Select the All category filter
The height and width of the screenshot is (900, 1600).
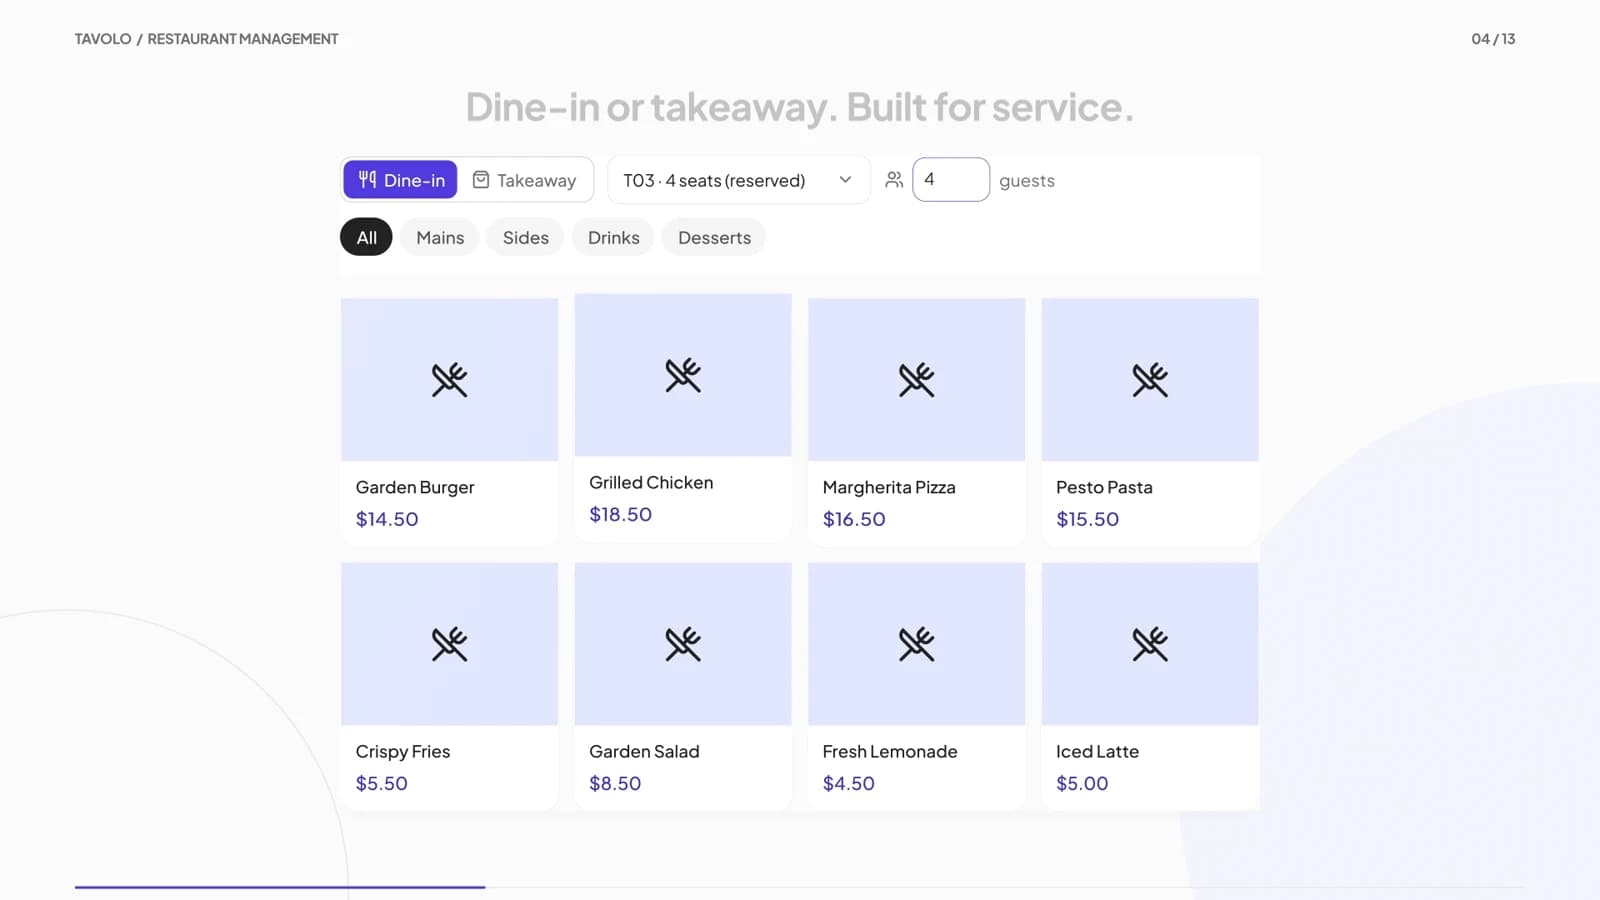pyautogui.click(x=366, y=238)
